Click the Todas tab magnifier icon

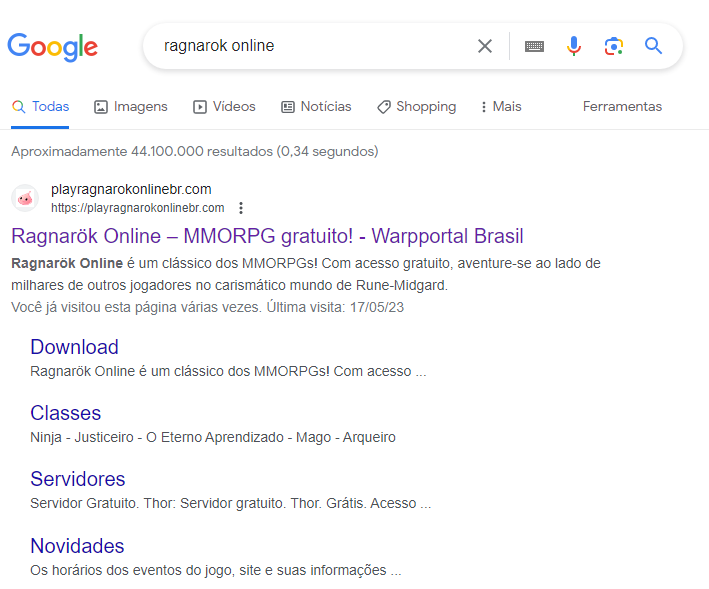(x=19, y=107)
